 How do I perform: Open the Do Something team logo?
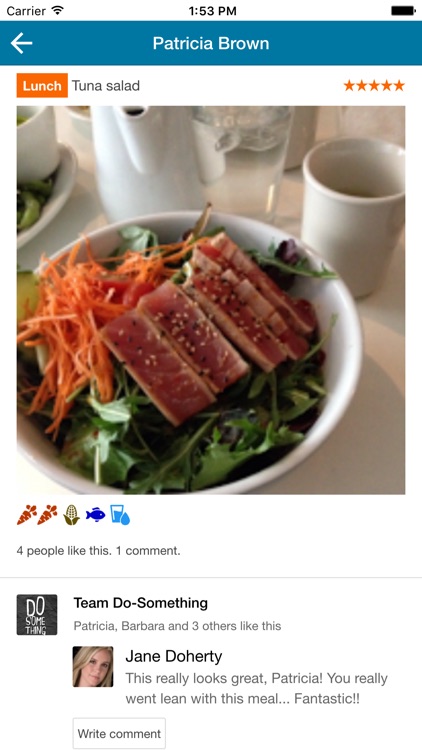[37, 615]
